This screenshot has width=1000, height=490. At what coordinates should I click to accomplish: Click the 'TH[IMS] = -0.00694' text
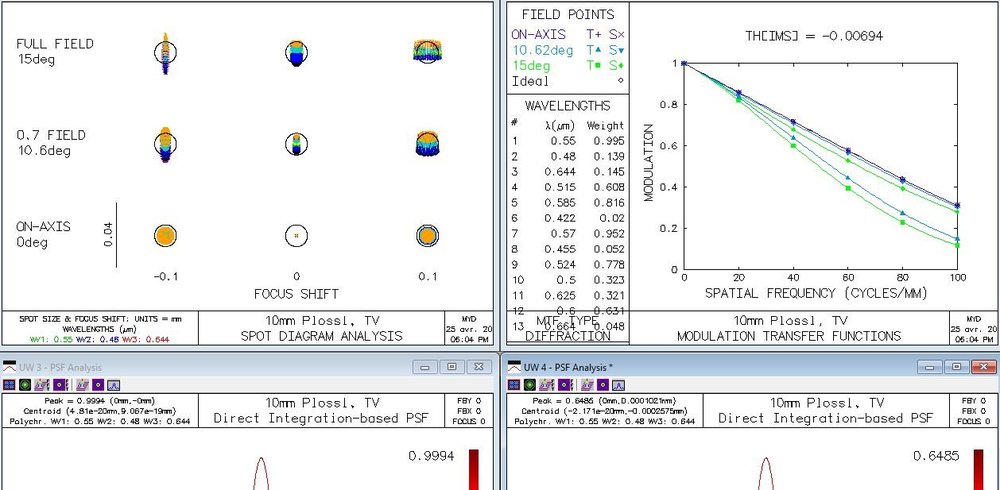coord(814,36)
